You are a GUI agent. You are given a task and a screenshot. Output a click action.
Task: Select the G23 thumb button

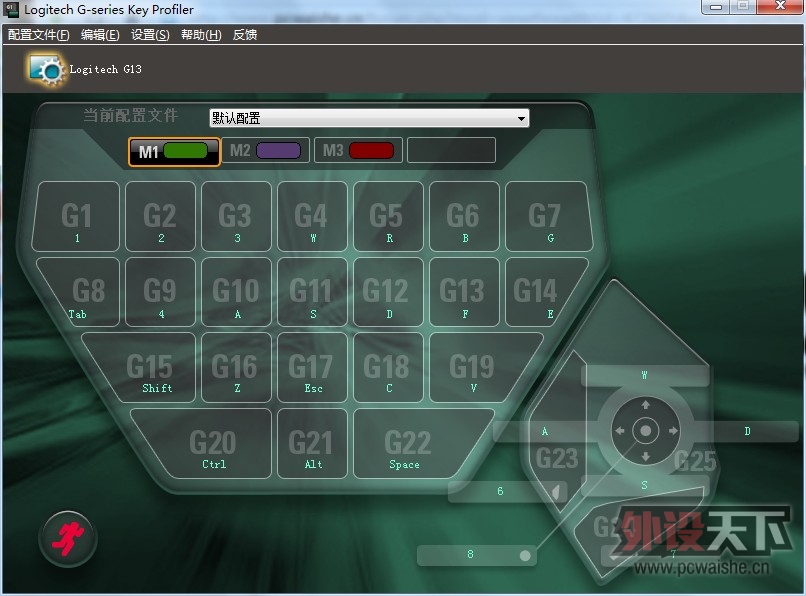[x=557, y=458]
